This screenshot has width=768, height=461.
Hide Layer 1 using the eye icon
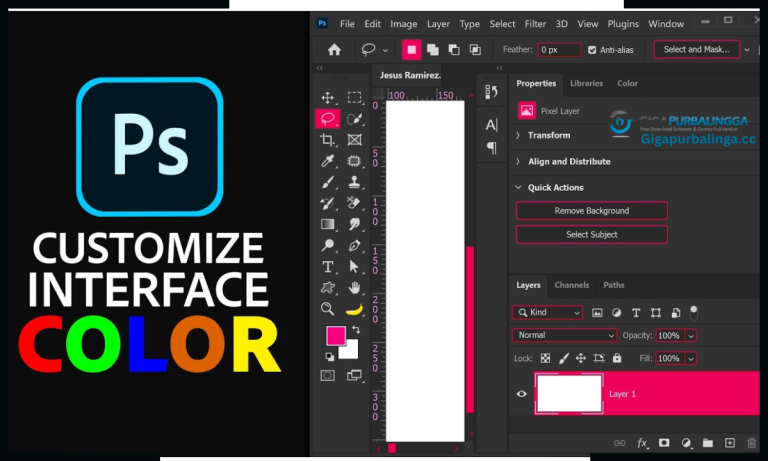521,394
